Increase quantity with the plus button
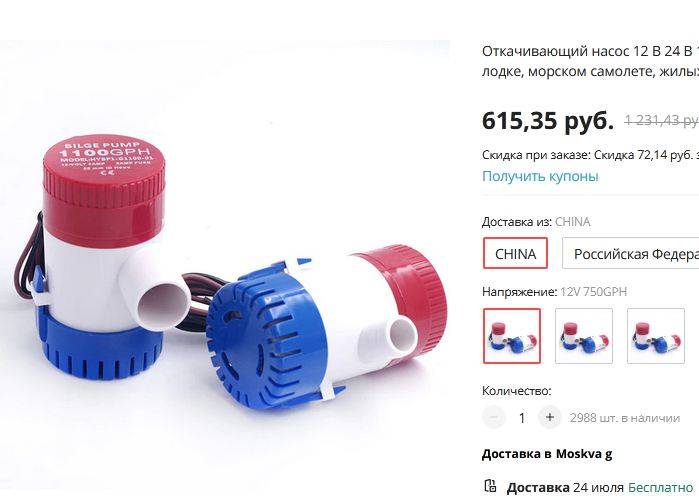The width and height of the screenshot is (699, 504). pyautogui.click(x=550, y=418)
